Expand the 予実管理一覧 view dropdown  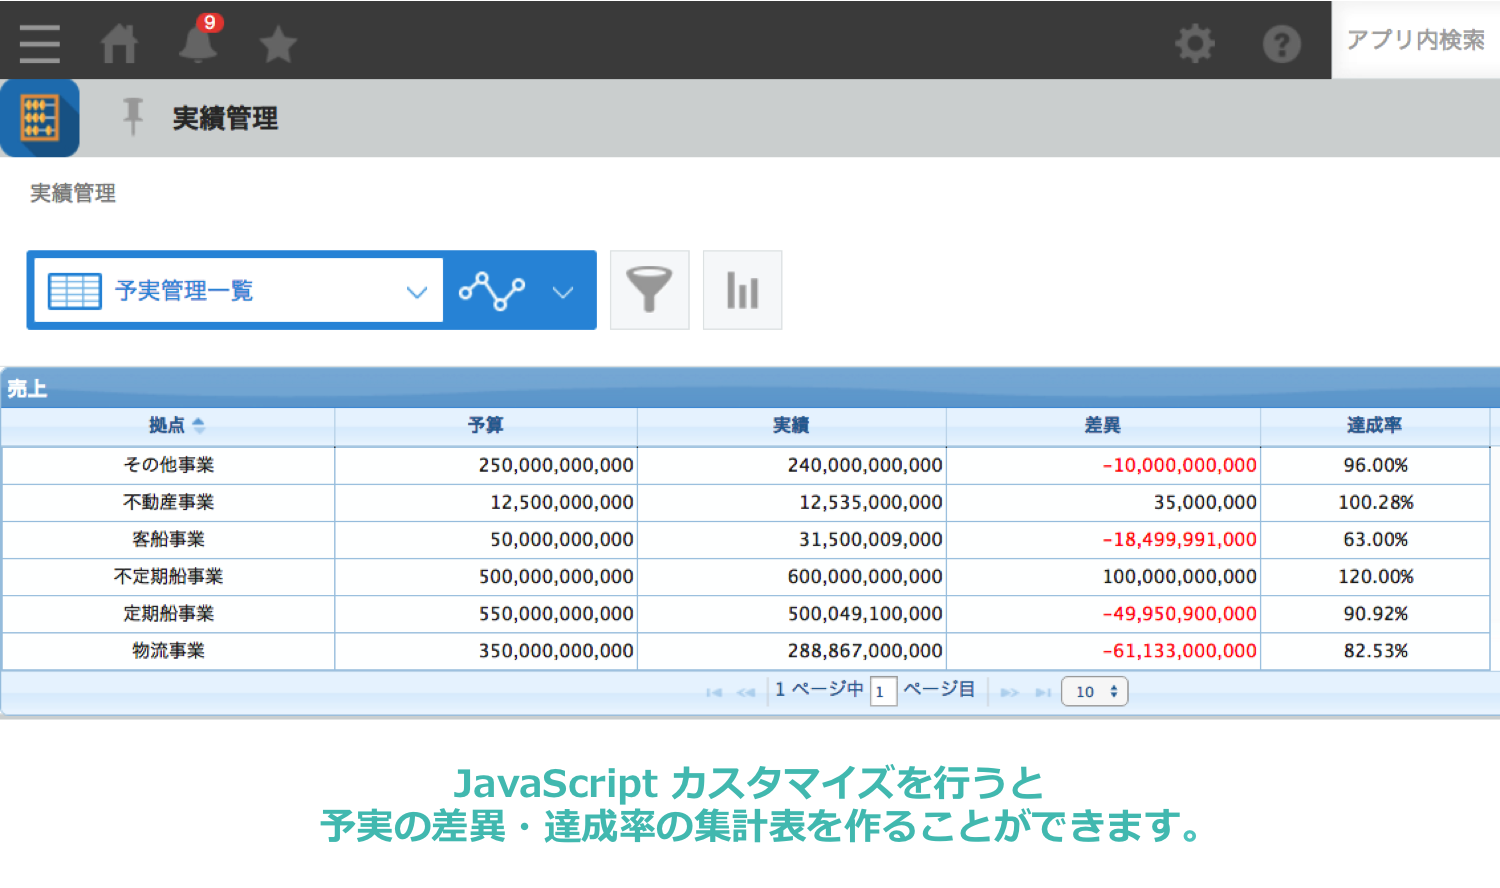417,292
